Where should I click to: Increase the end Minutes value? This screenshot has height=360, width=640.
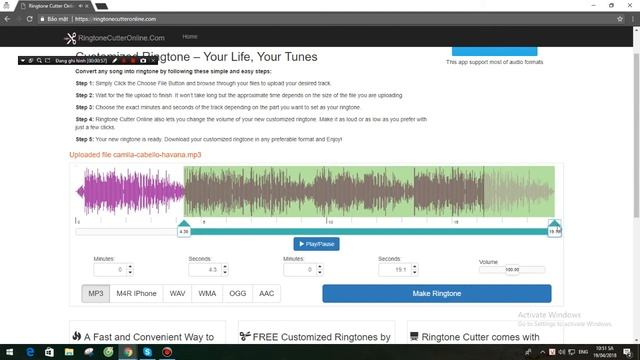click(x=320, y=267)
